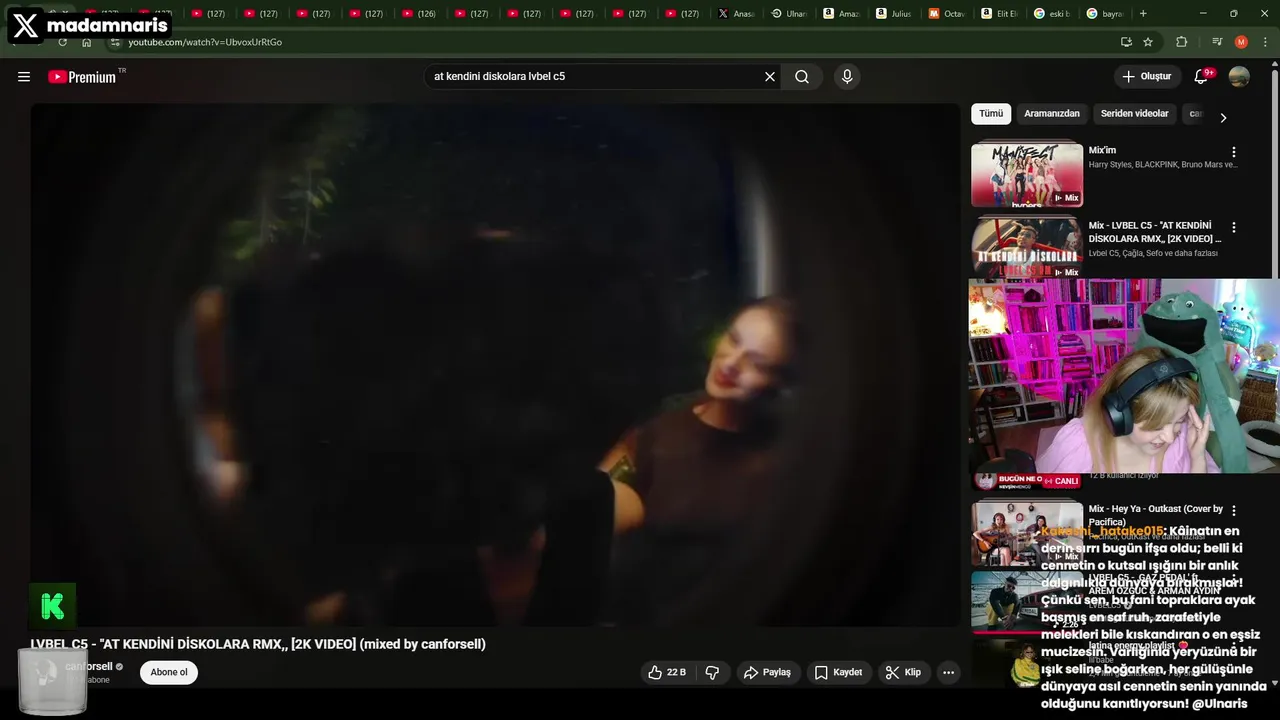Click the AT KENDİNİ DİSKOLARA mix thumbnail
1280x720 pixels.
click(1027, 248)
